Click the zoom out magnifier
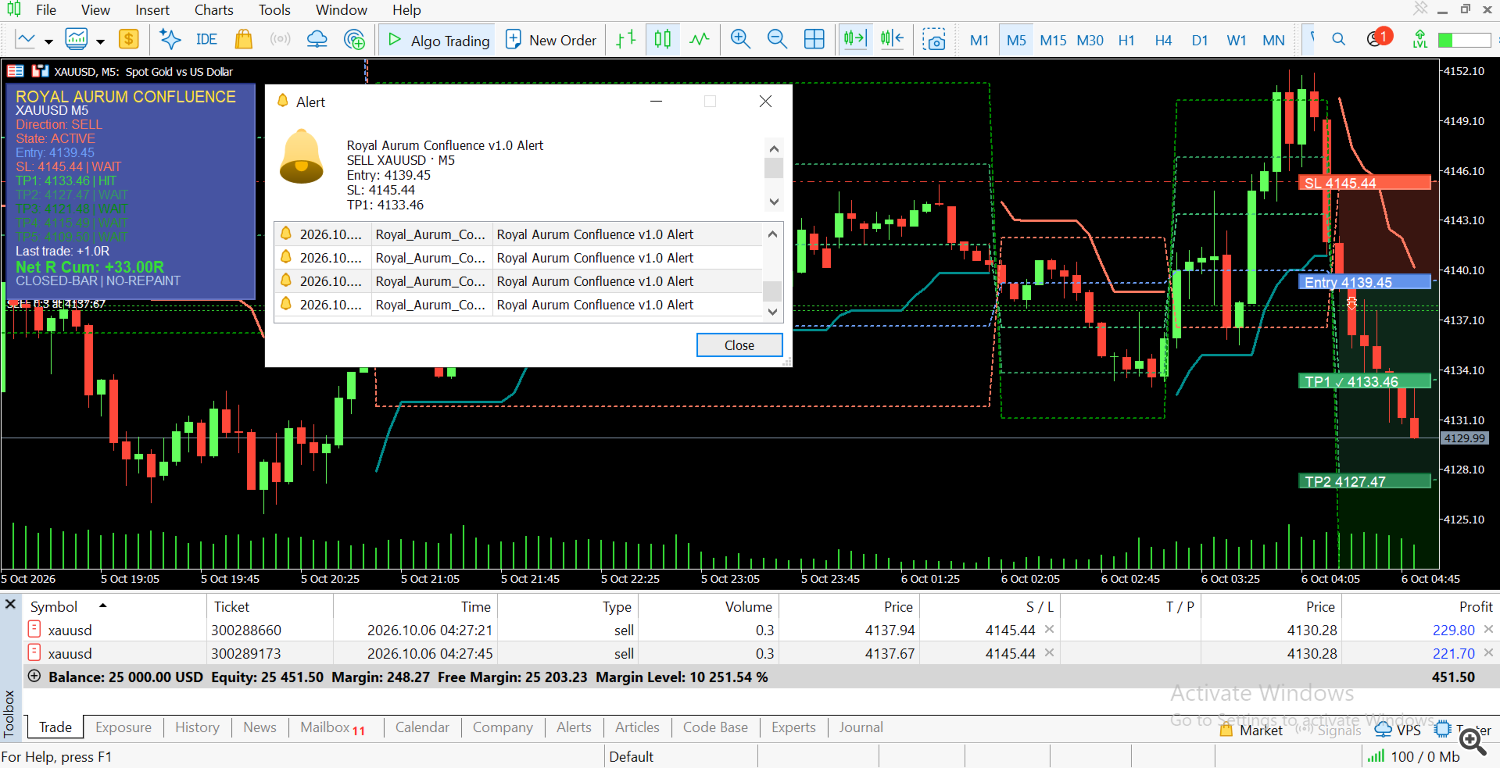The width and height of the screenshot is (1500, 768). click(777, 40)
